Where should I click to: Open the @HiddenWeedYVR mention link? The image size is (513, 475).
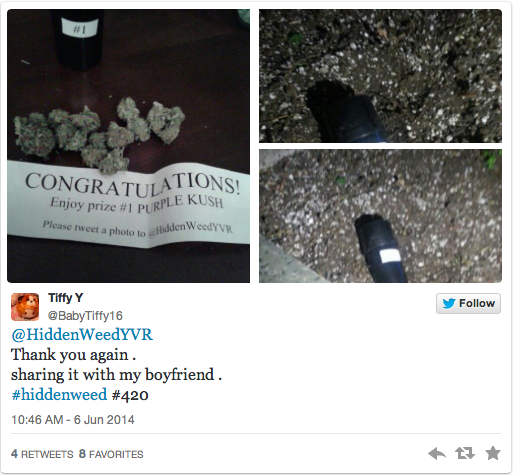[82, 335]
